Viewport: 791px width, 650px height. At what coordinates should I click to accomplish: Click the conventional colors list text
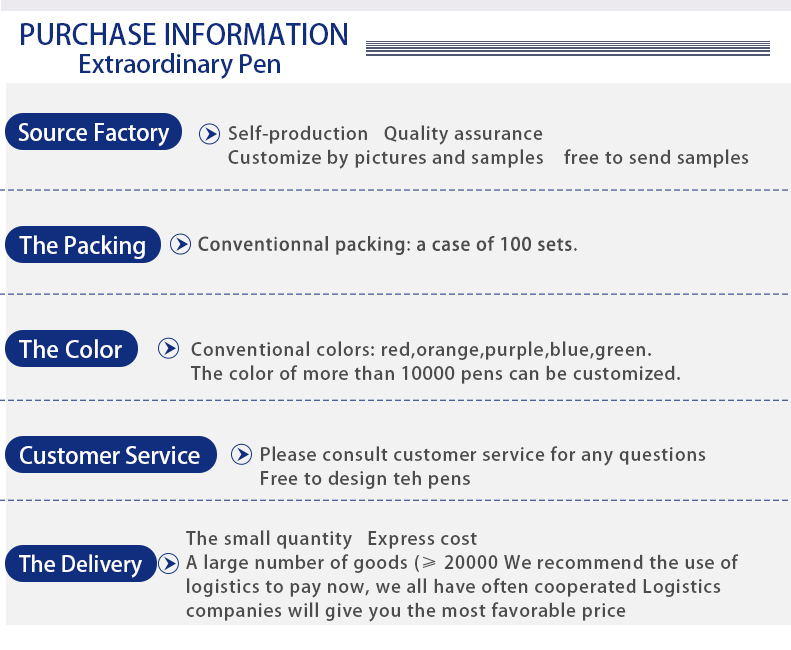tap(421, 350)
